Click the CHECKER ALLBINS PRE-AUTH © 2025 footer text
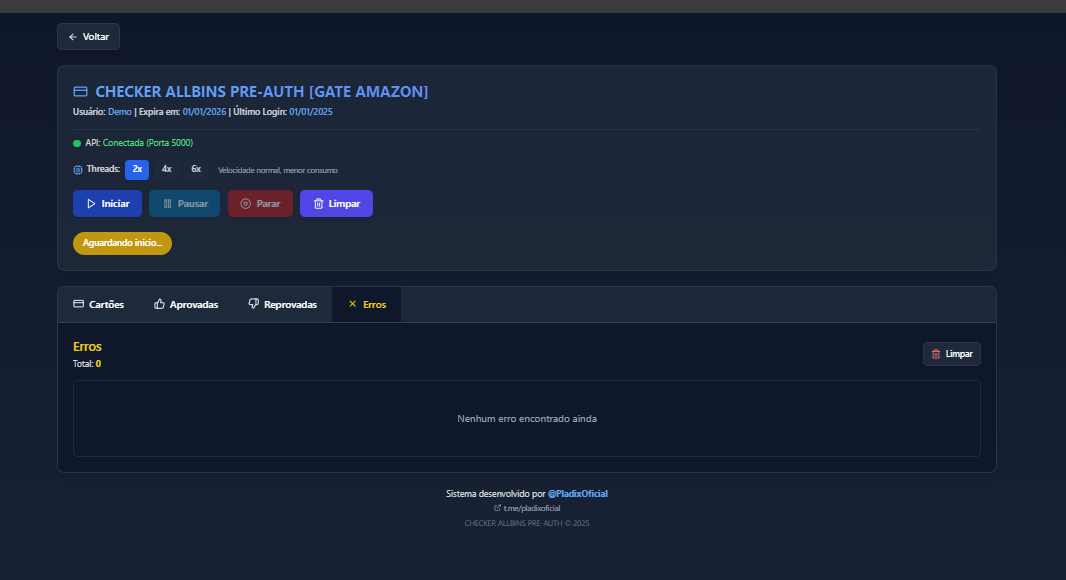 click(x=527, y=524)
